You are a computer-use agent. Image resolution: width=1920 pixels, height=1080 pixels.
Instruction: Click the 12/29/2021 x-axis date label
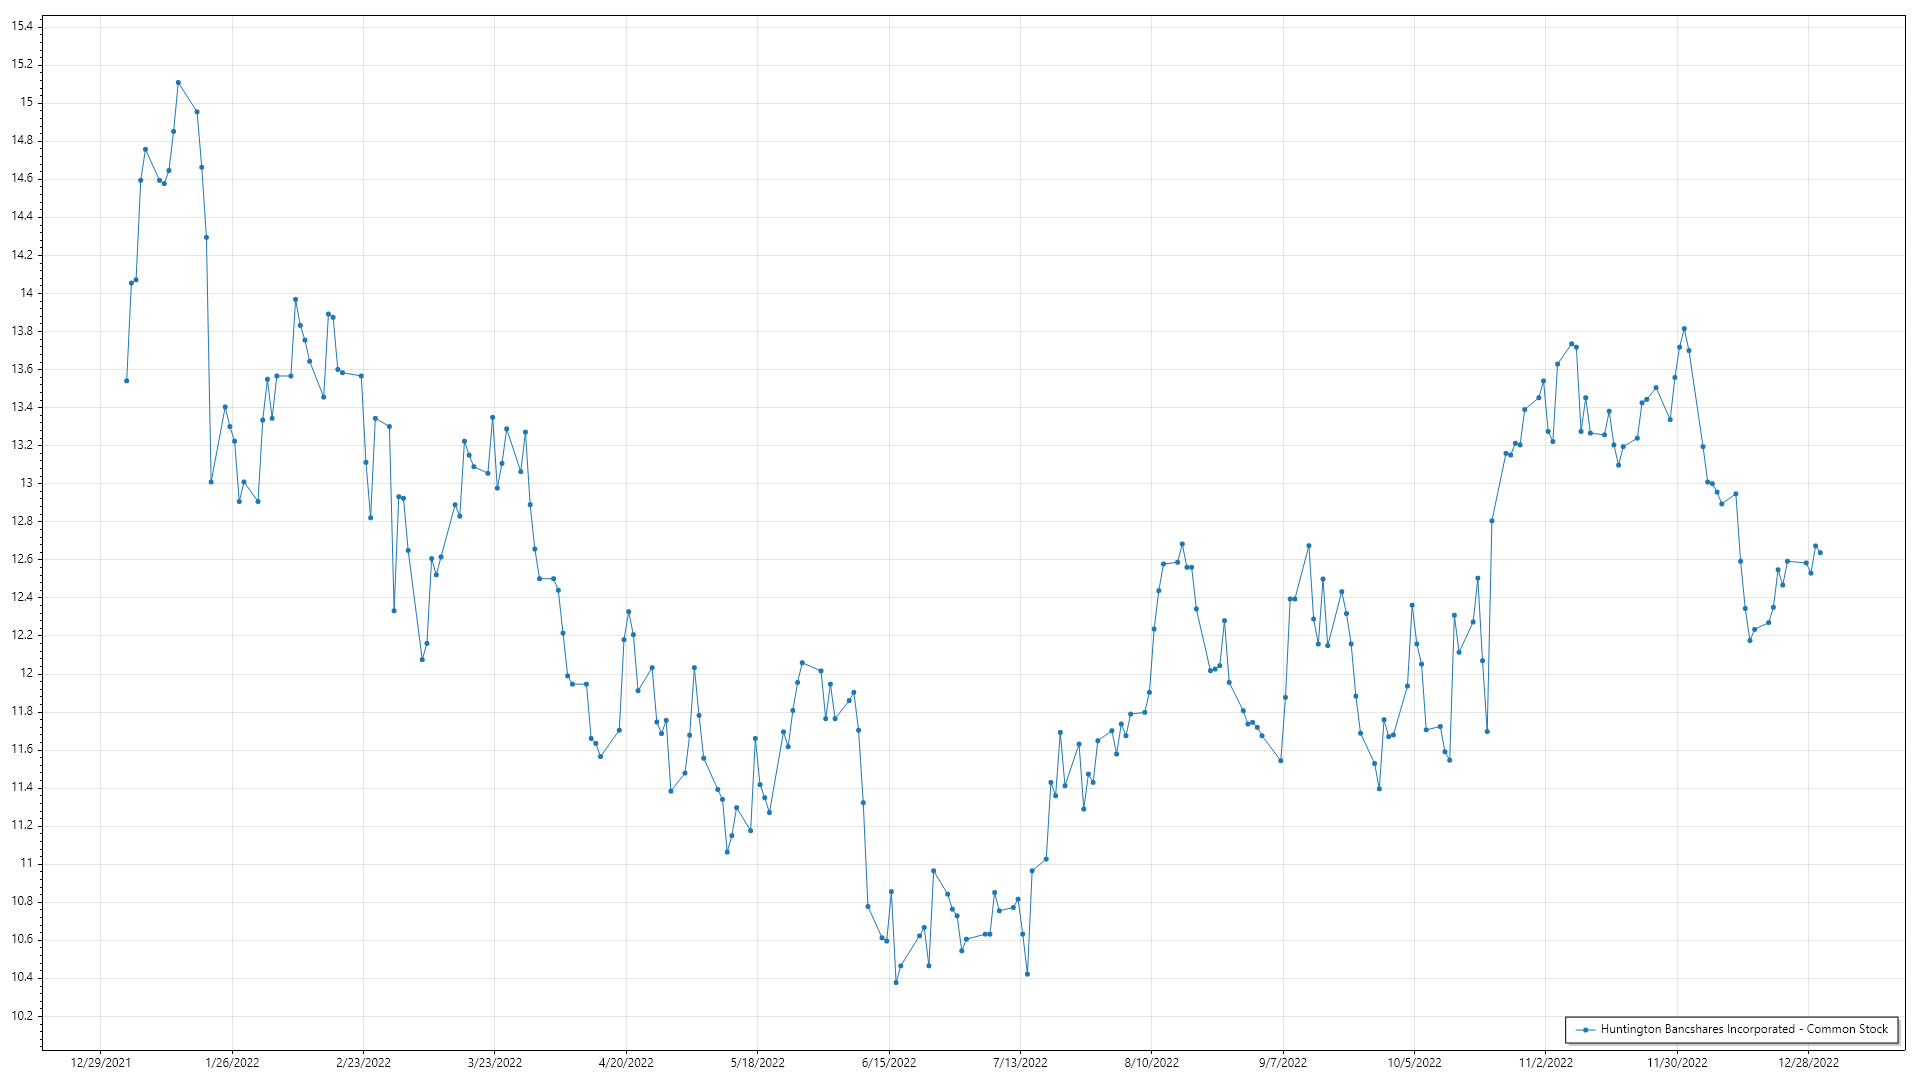[100, 1062]
